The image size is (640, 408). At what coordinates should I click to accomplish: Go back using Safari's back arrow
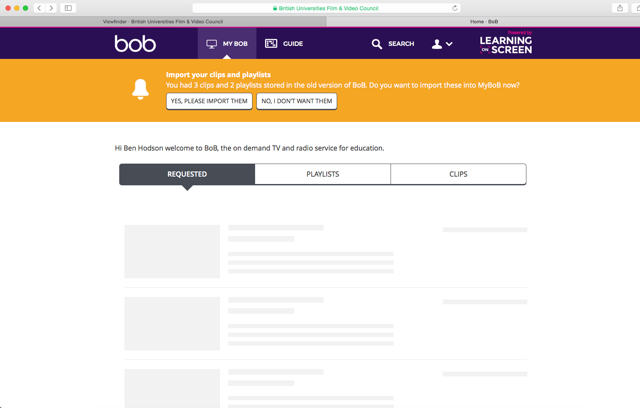(40, 8)
